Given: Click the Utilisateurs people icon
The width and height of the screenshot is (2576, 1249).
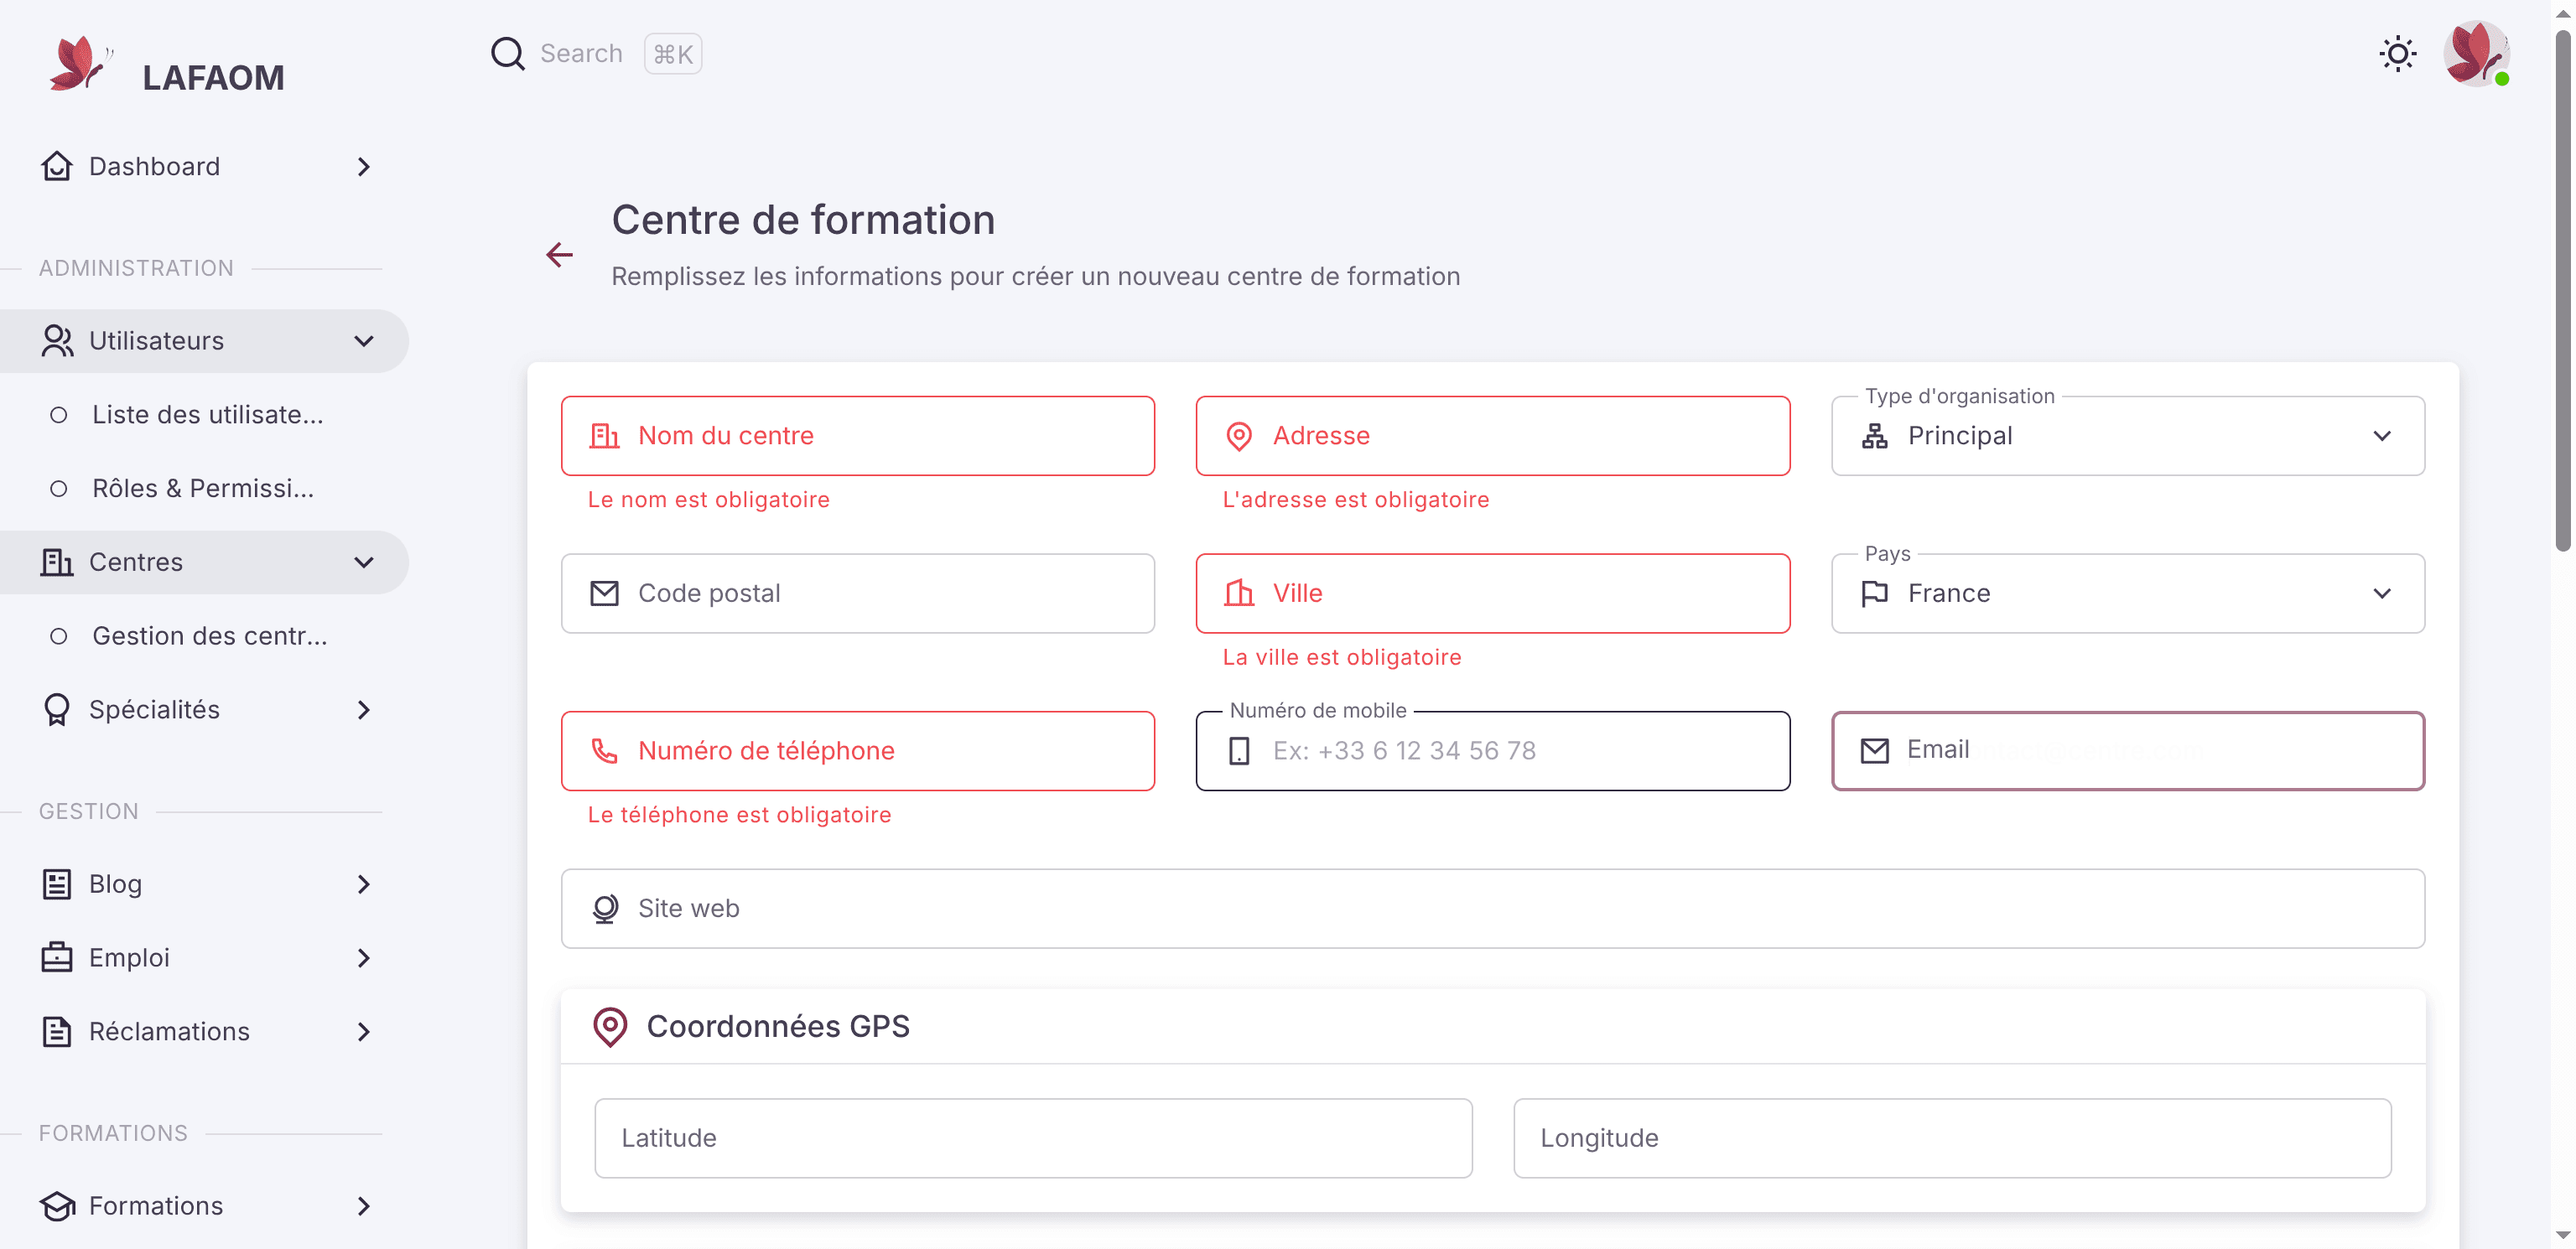Looking at the screenshot, I should [x=57, y=341].
